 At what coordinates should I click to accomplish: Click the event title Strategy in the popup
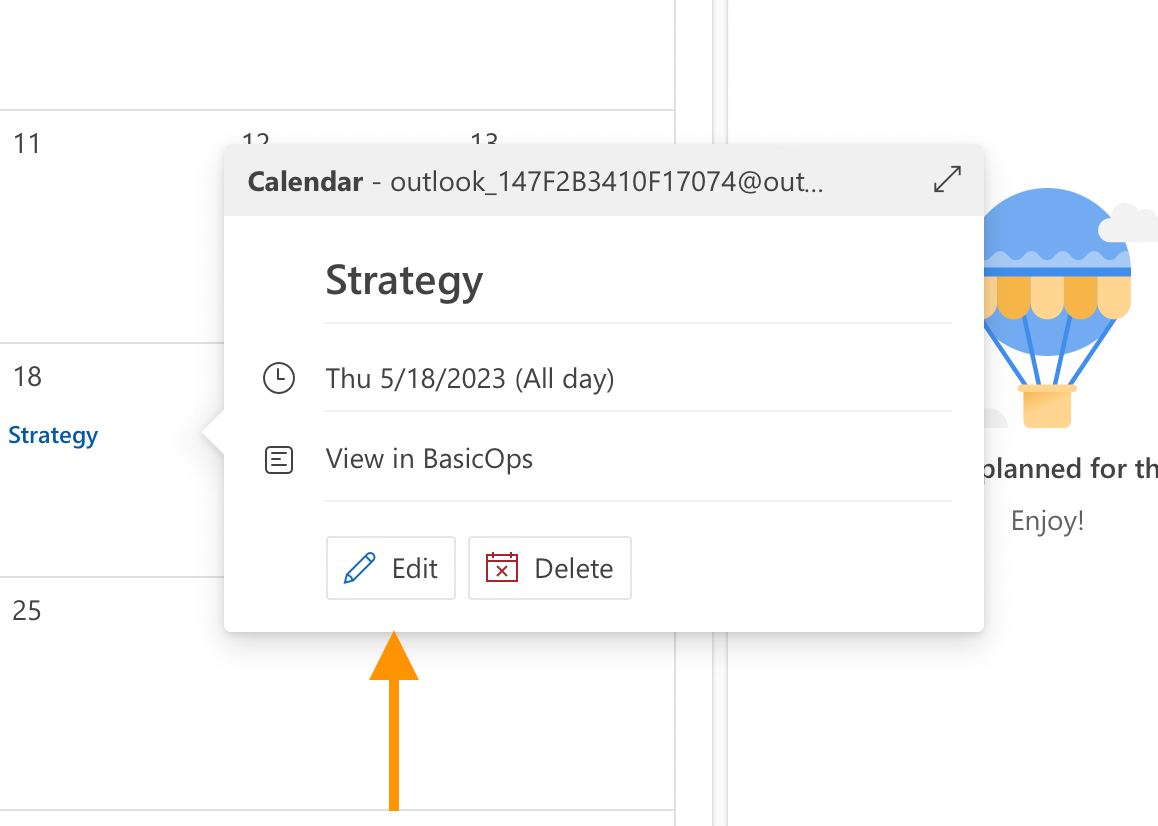click(x=404, y=280)
